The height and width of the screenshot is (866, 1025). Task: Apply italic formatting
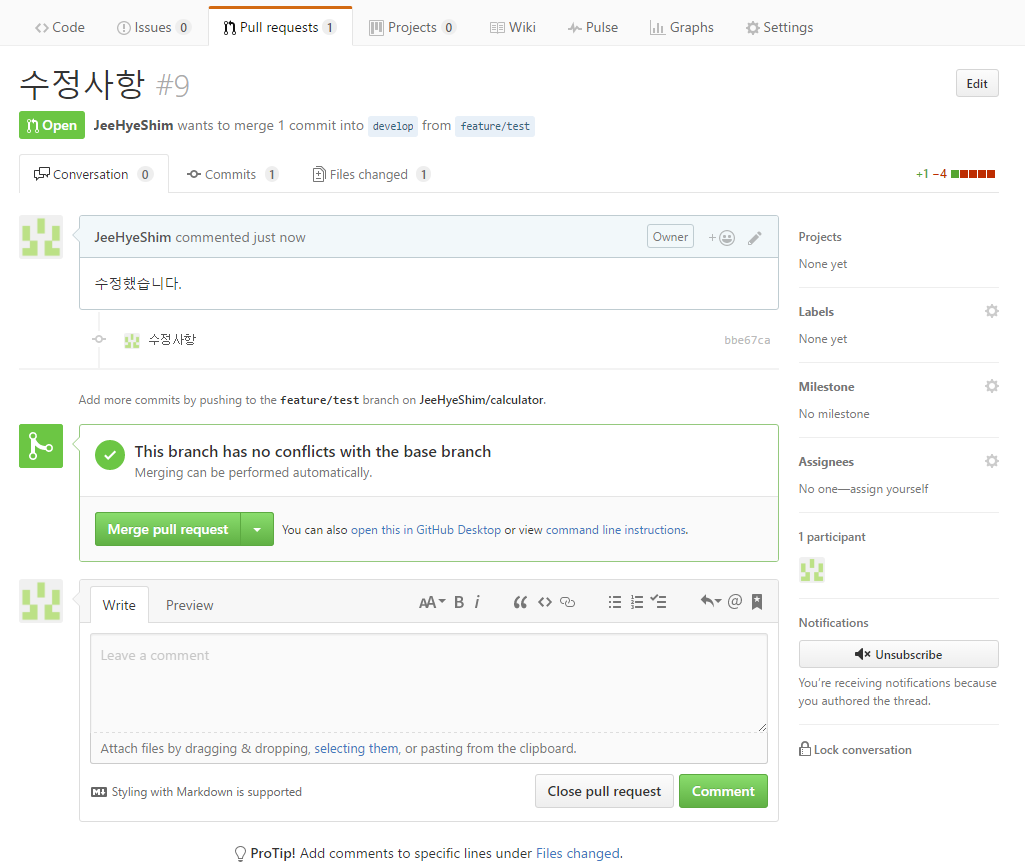coord(477,602)
